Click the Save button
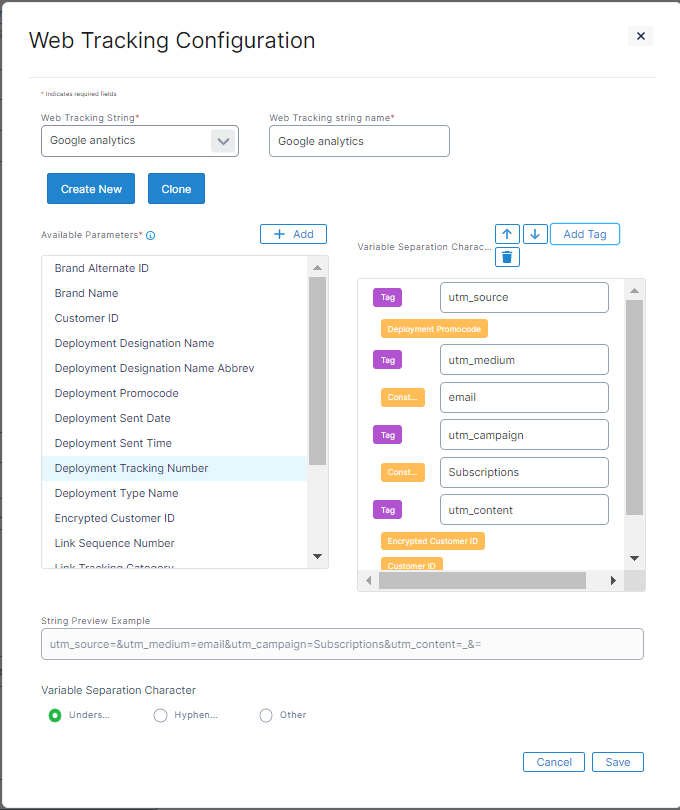680x810 pixels. click(x=617, y=762)
